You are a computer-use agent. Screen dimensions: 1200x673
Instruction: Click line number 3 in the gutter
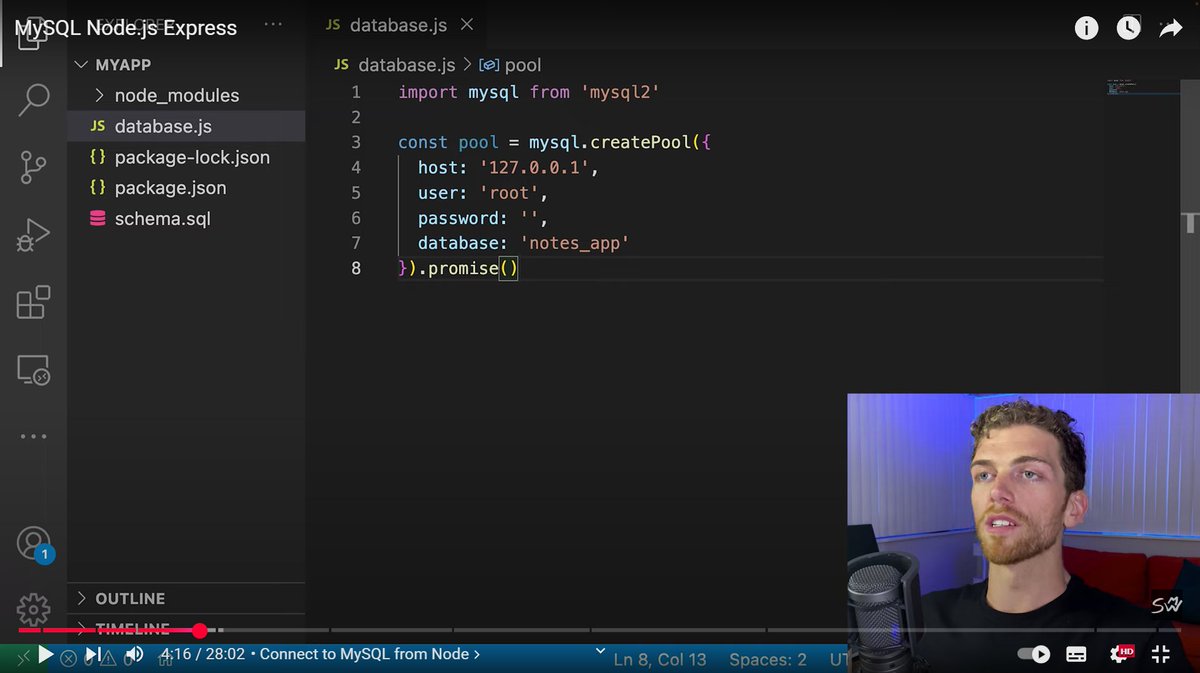click(356, 142)
